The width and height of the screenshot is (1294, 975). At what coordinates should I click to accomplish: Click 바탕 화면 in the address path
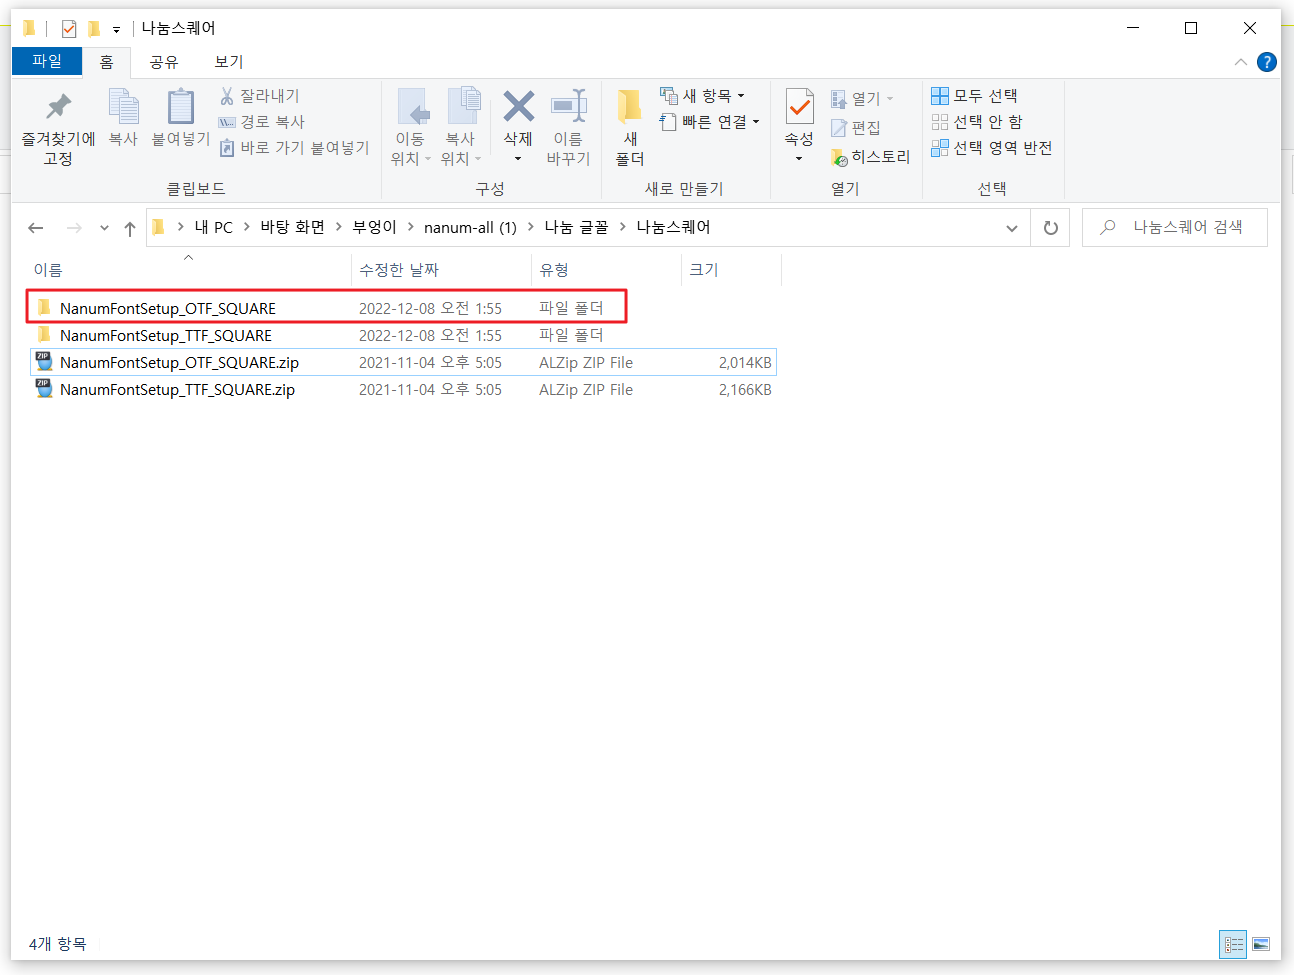[292, 227]
